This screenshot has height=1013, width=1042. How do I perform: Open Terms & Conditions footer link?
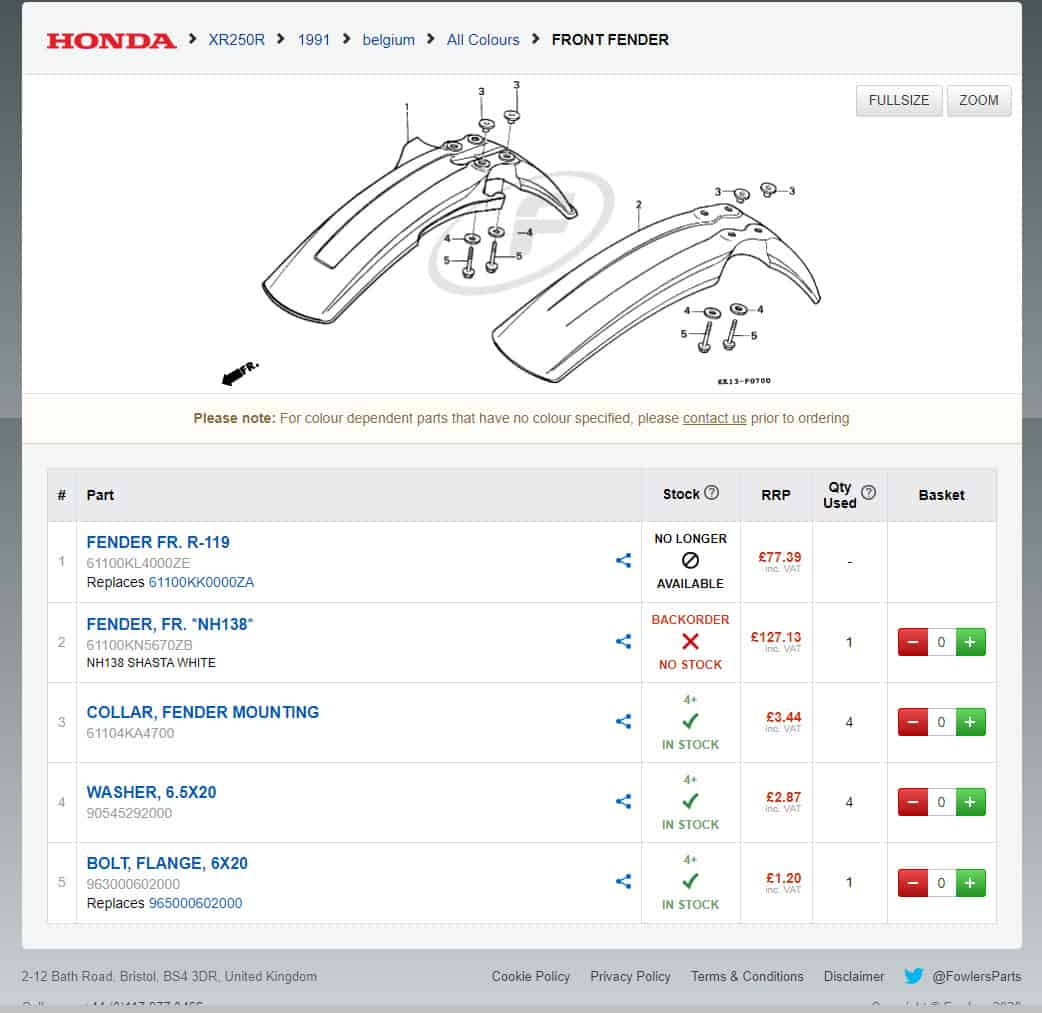[747, 976]
